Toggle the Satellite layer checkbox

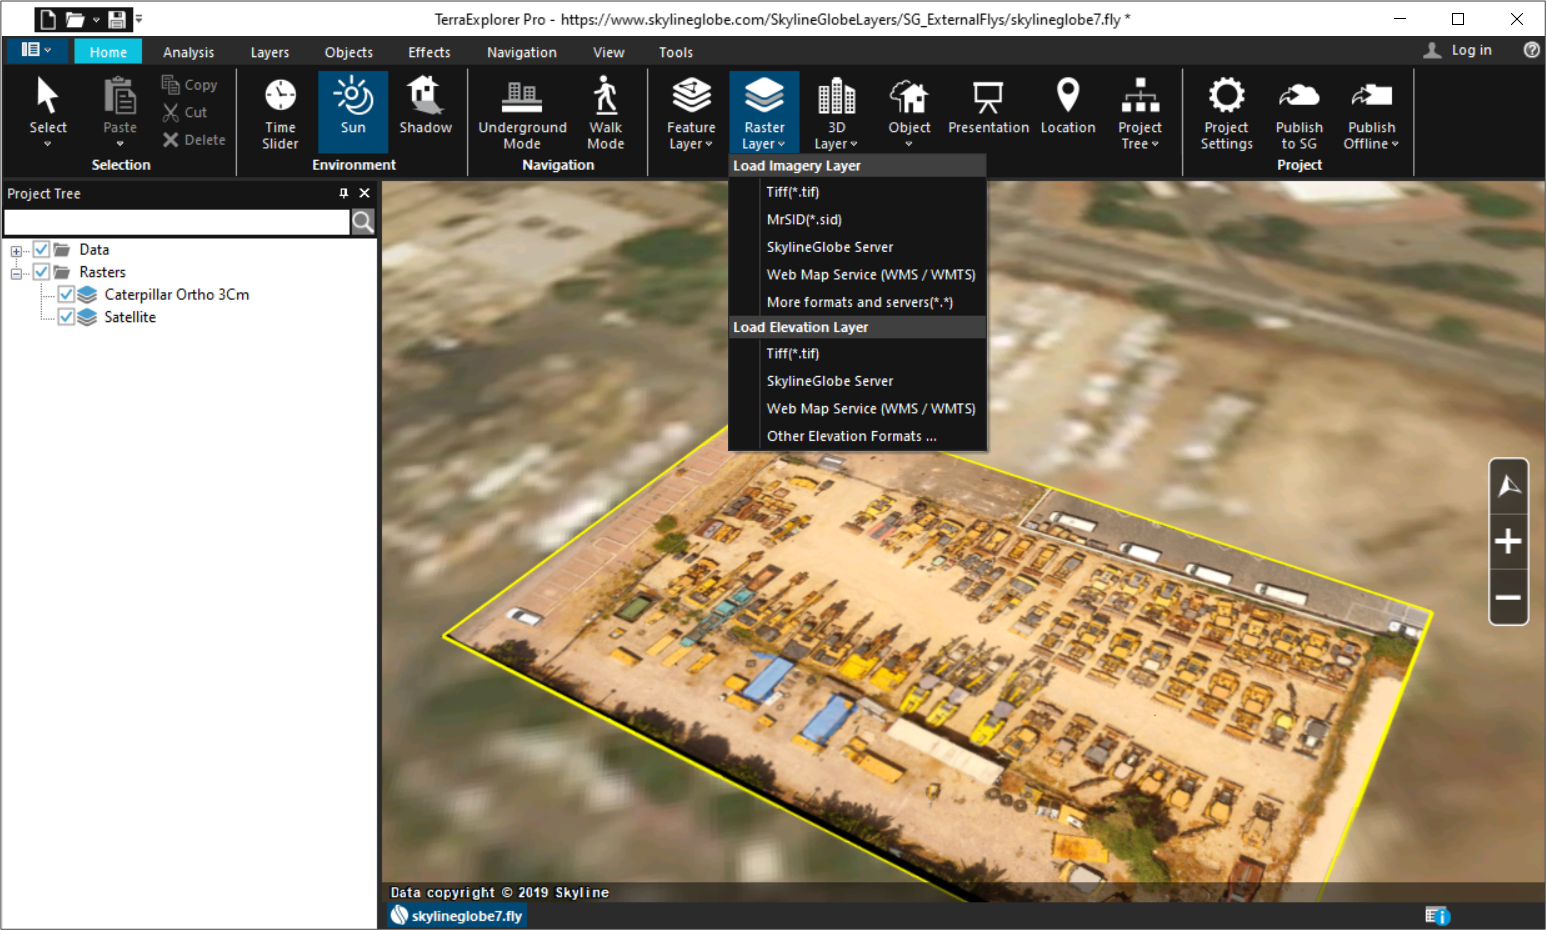(x=66, y=317)
